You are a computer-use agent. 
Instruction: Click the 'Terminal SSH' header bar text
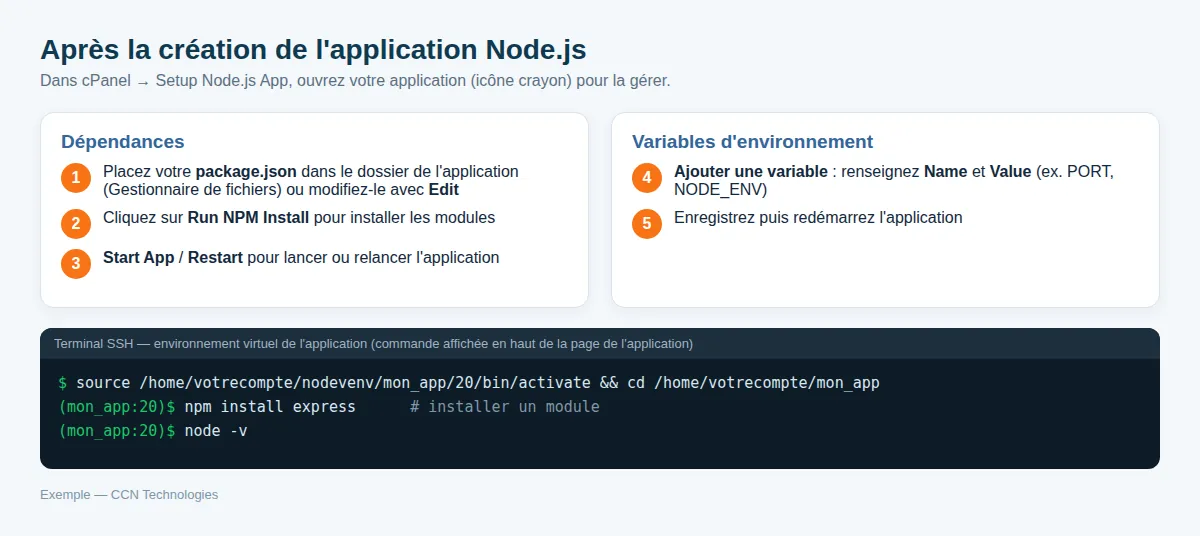point(373,344)
